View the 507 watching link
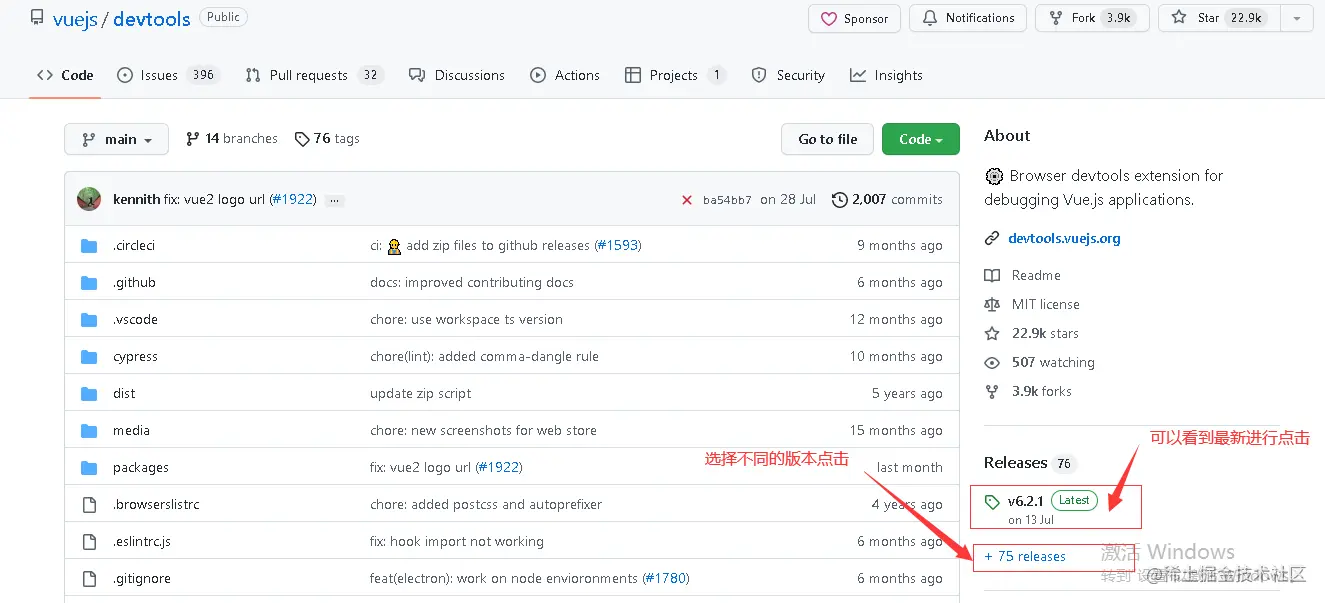 click(x=1040, y=362)
